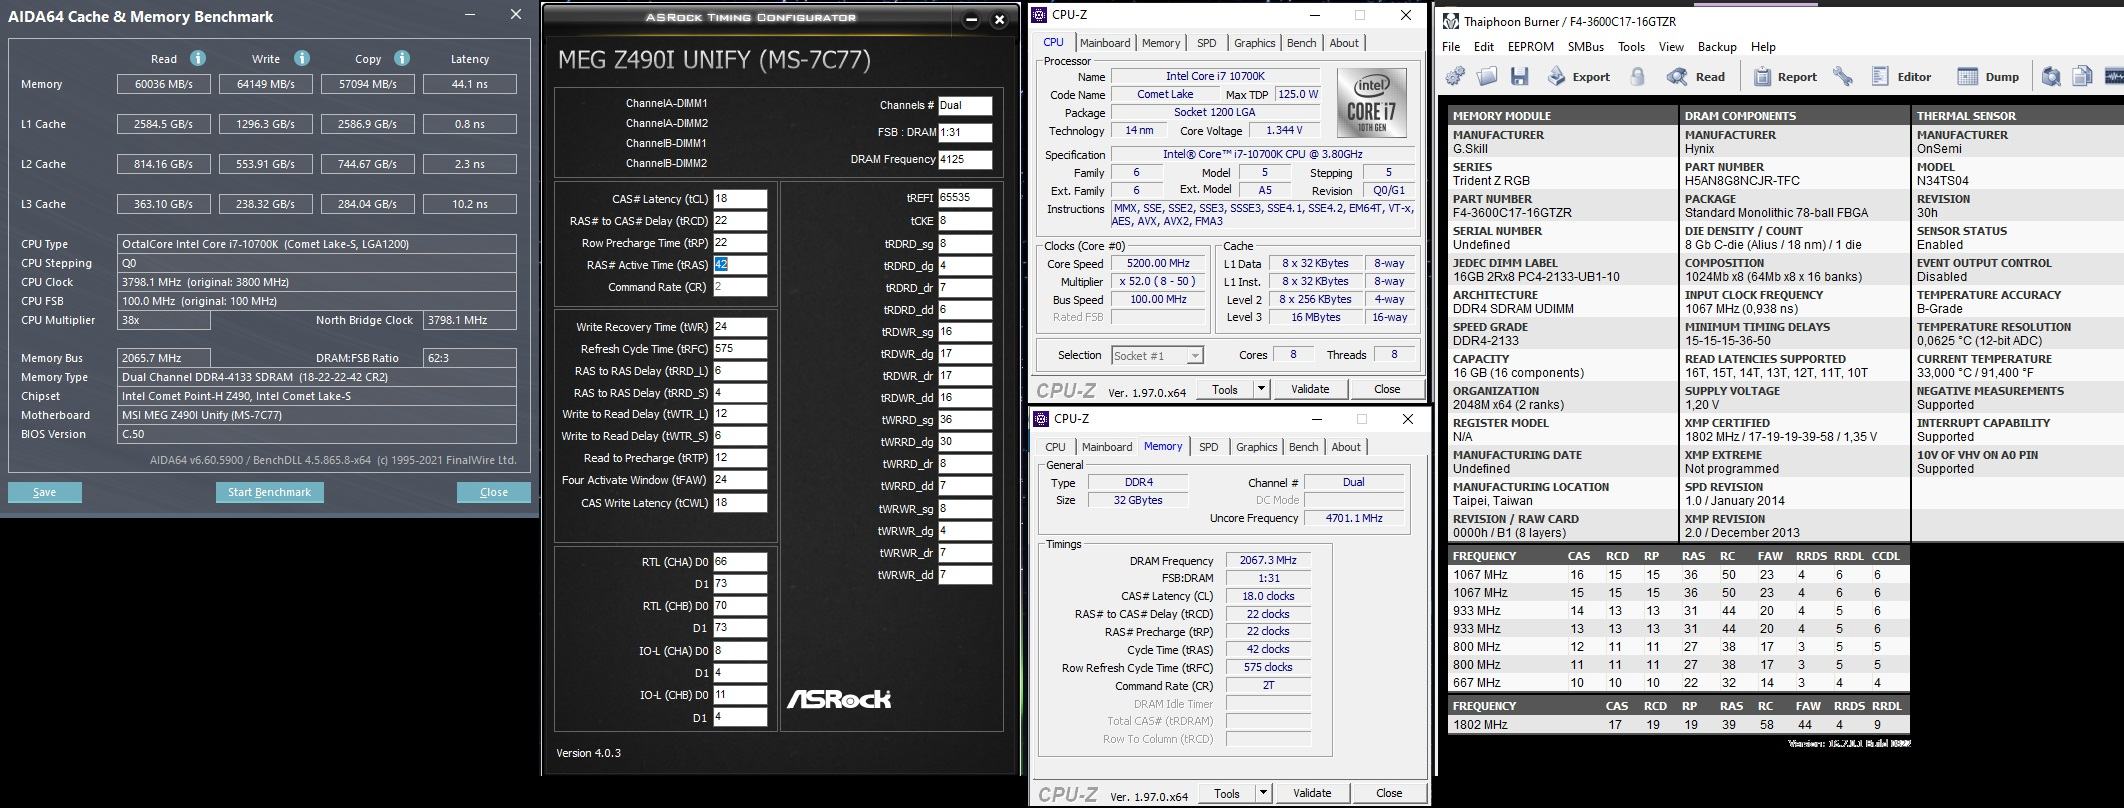Click Read in the Thaiphoon Burner toolbar
The image size is (2124, 808).
(1695, 76)
